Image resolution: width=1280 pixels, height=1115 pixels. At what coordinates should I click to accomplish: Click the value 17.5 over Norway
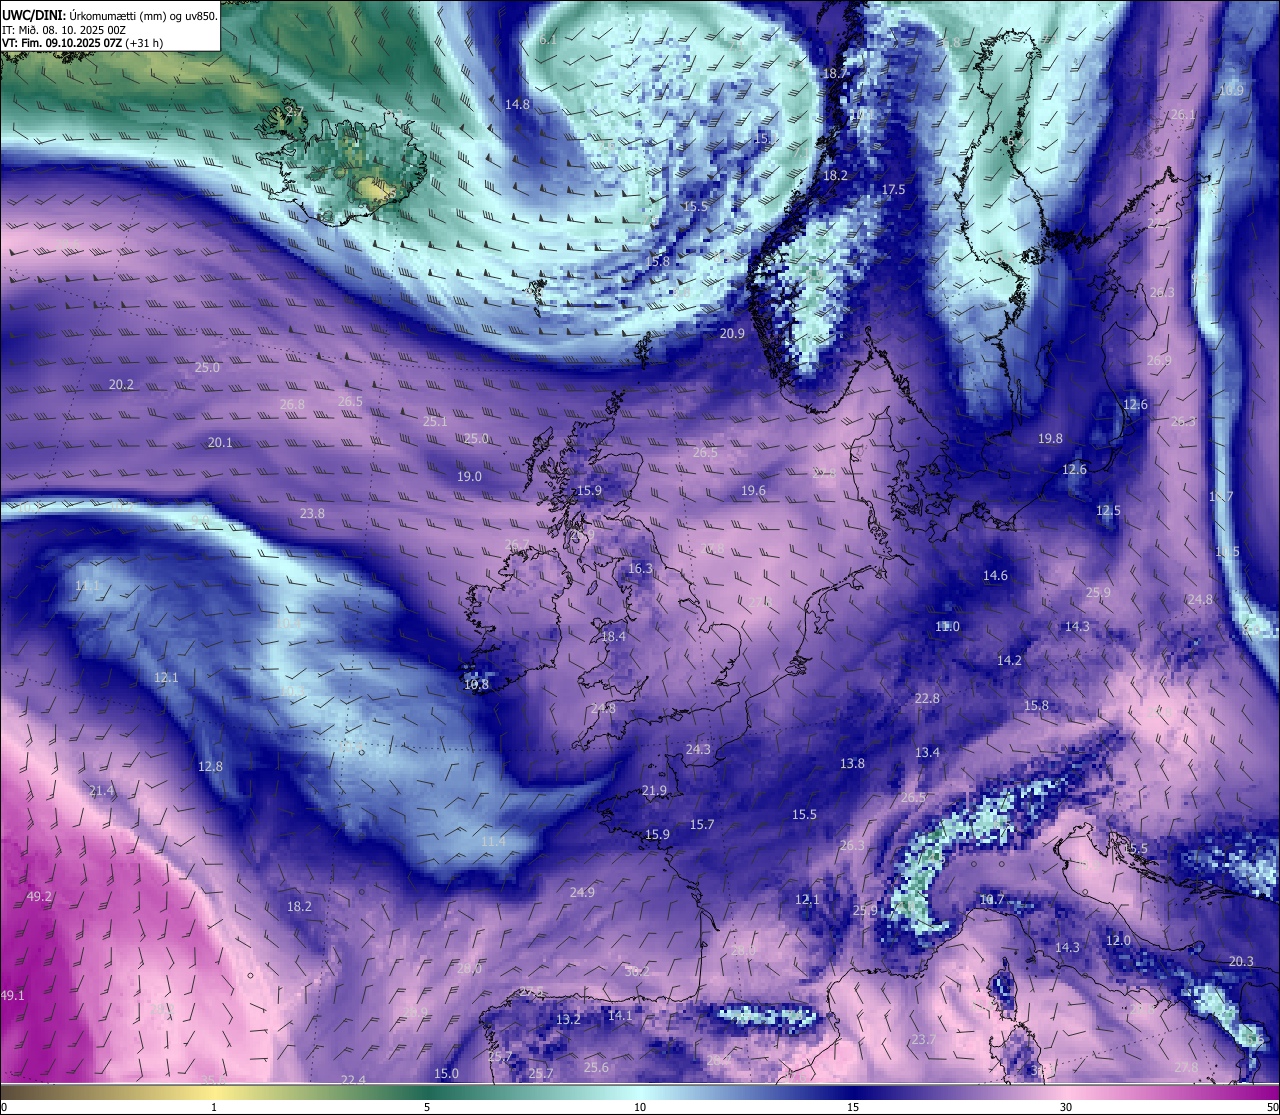[x=893, y=189]
